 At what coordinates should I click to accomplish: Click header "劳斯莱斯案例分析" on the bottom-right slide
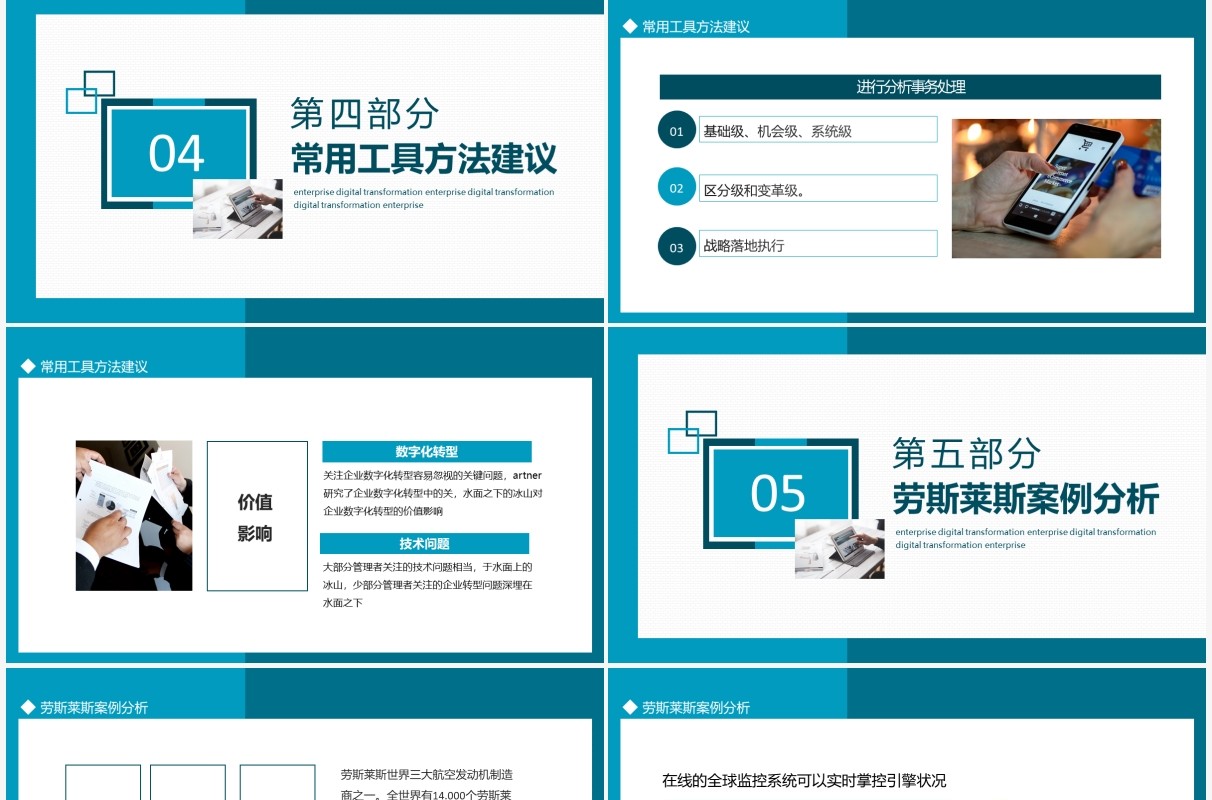(x=695, y=707)
